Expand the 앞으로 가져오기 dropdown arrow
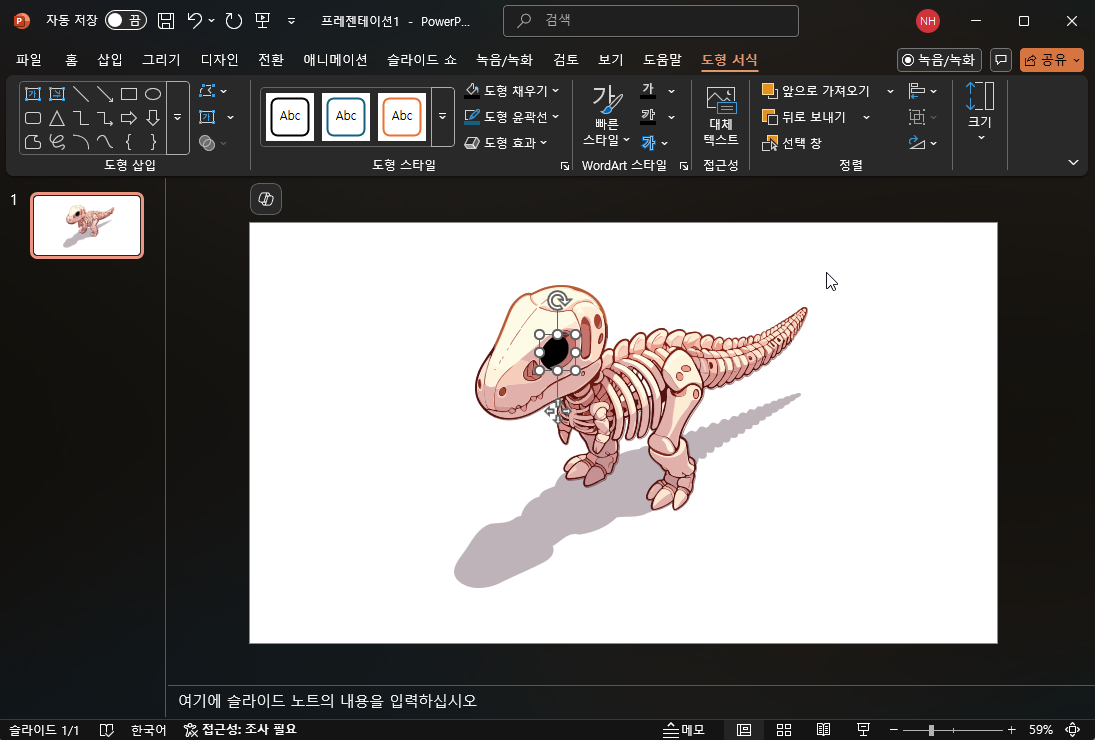 pyautogui.click(x=890, y=90)
